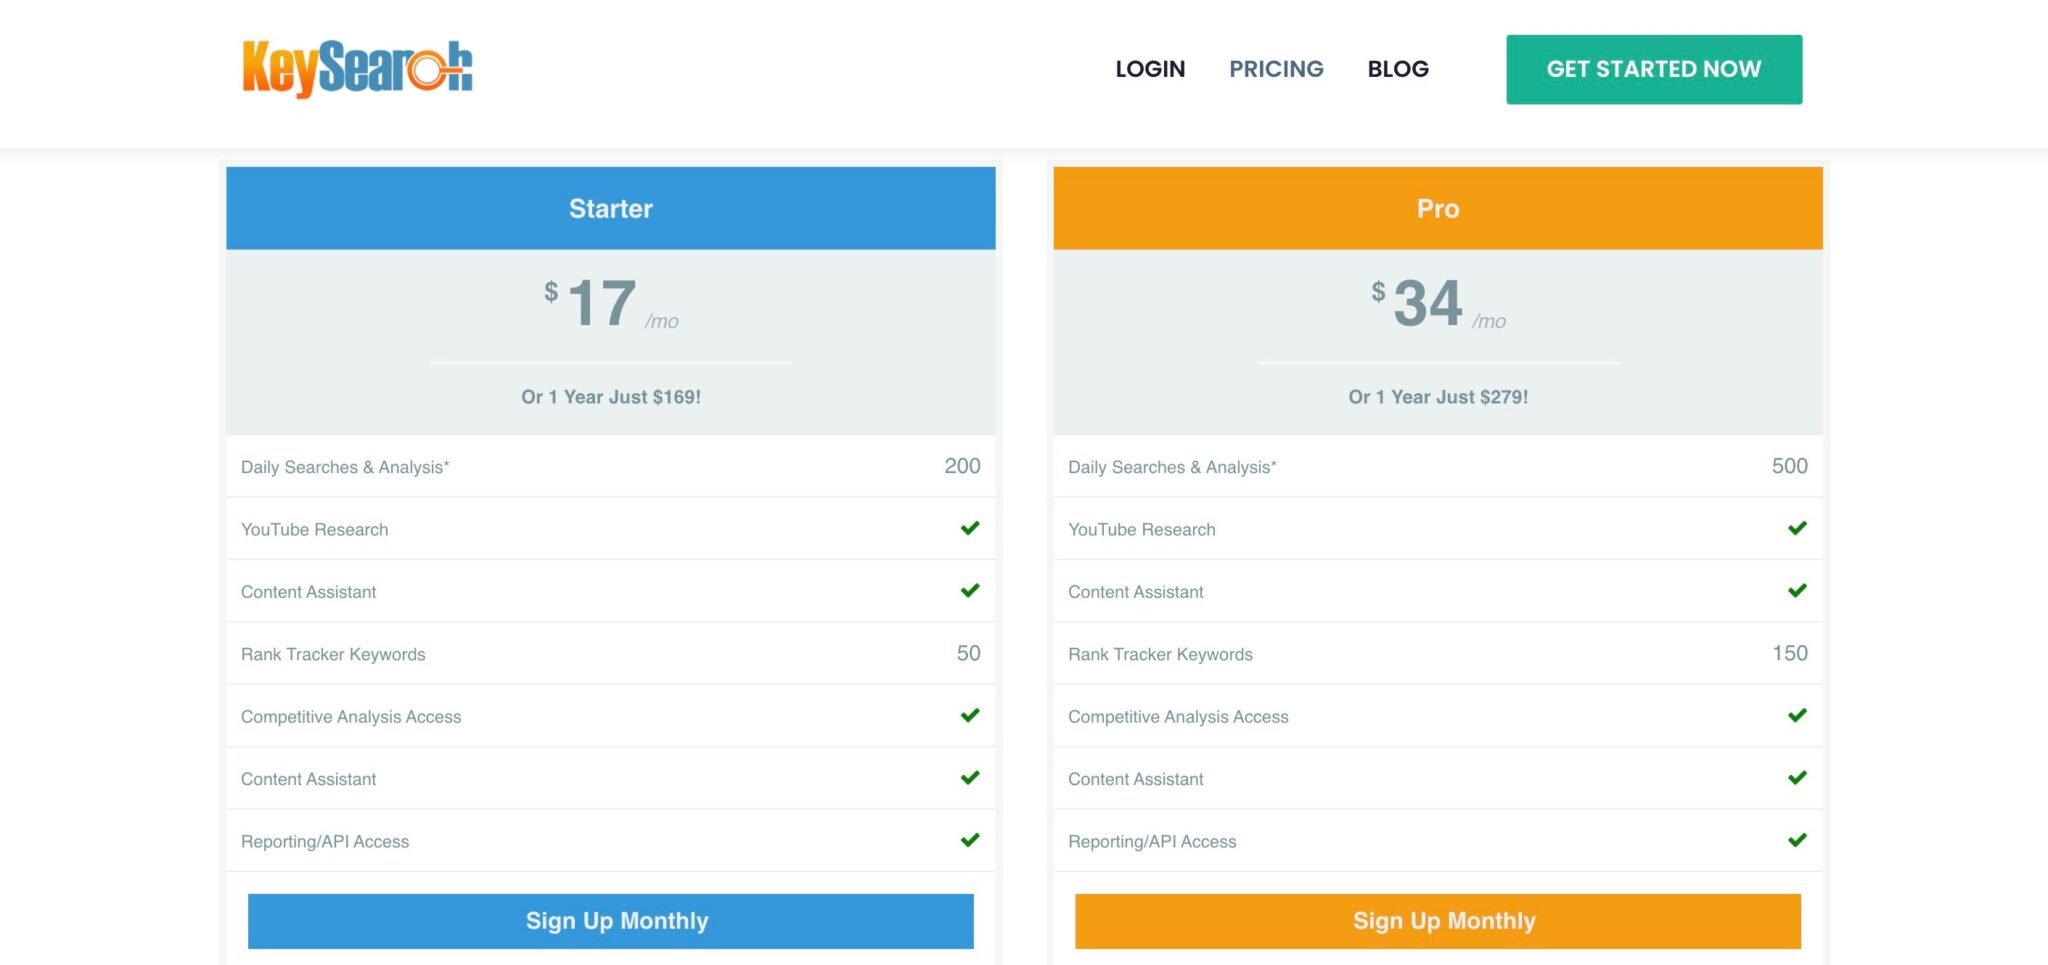Image resolution: width=2048 pixels, height=965 pixels.
Task: Click Pro 'Competitive Analysis Access' label
Action: pyautogui.click(x=1178, y=717)
